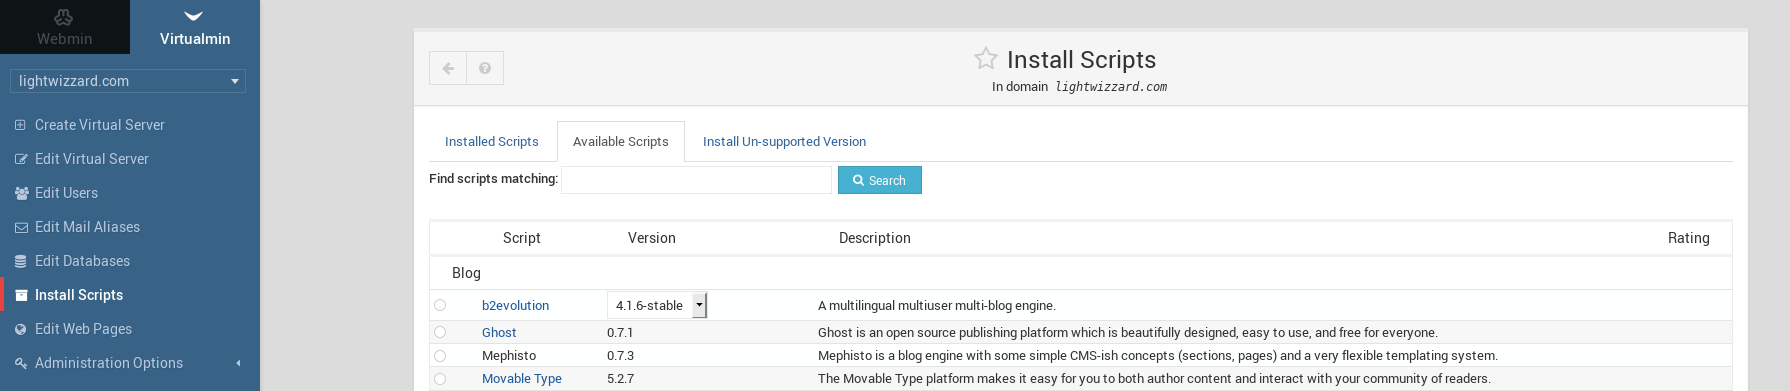Image resolution: width=1790 pixels, height=391 pixels.
Task: Open Edit Virtual Server
Action: pyautogui.click(x=91, y=159)
